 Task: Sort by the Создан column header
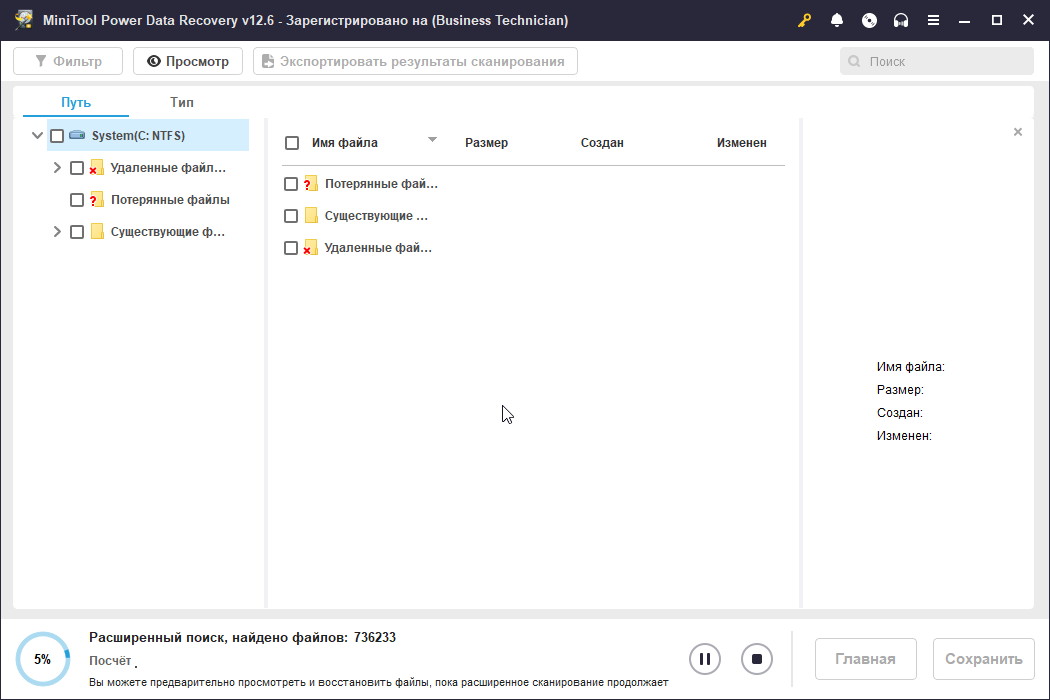[602, 143]
